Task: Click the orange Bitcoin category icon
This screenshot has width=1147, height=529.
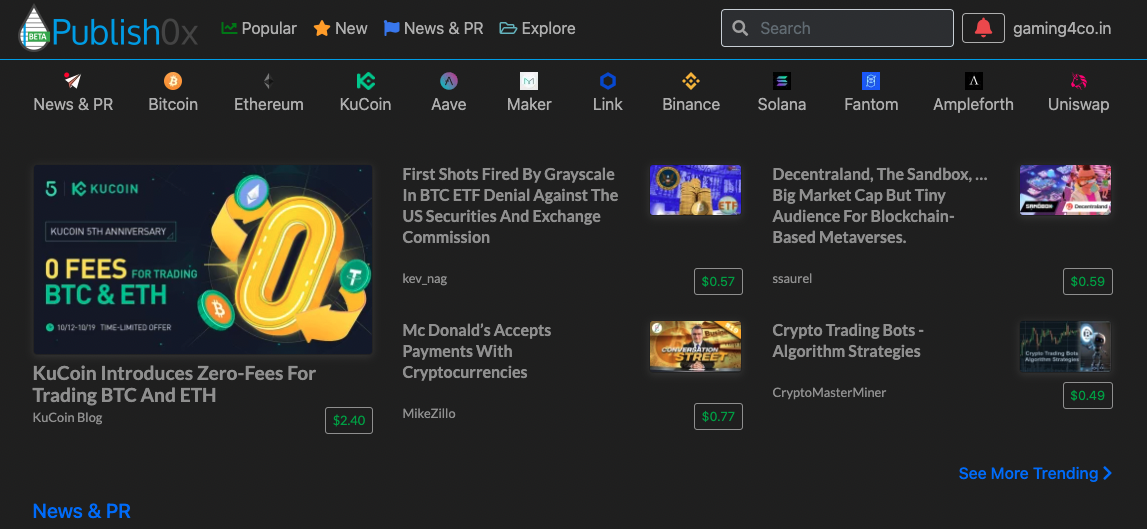Action: click(173, 80)
